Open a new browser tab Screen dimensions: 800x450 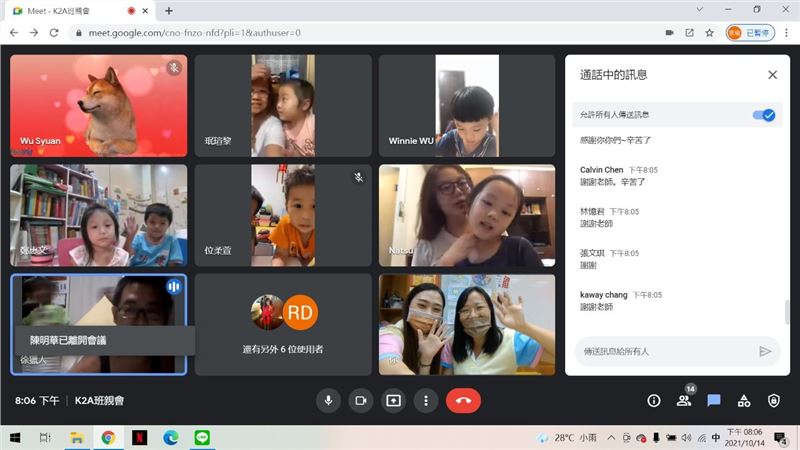(168, 10)
